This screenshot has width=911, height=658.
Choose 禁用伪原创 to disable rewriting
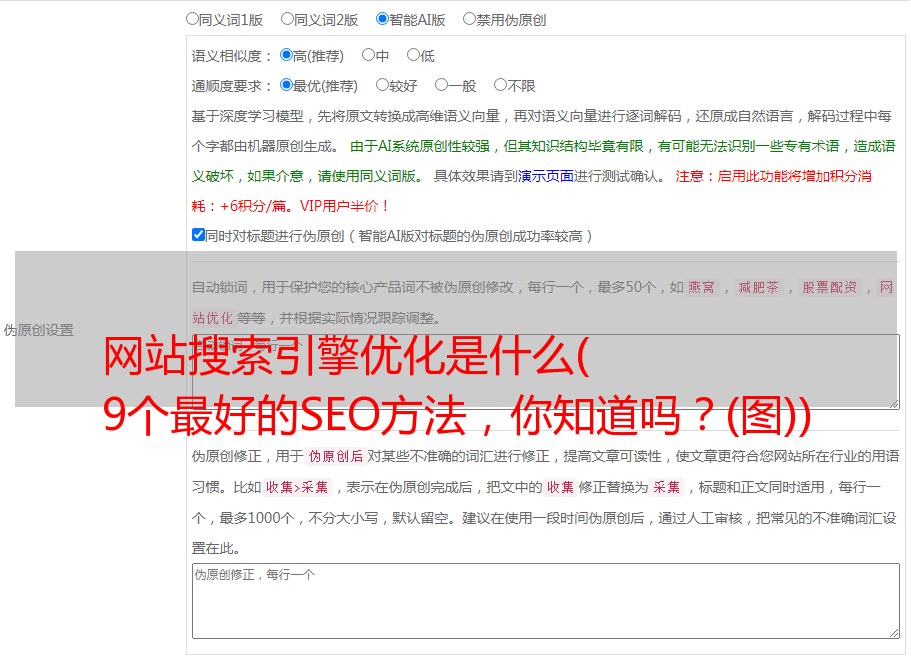pos(469,18)
